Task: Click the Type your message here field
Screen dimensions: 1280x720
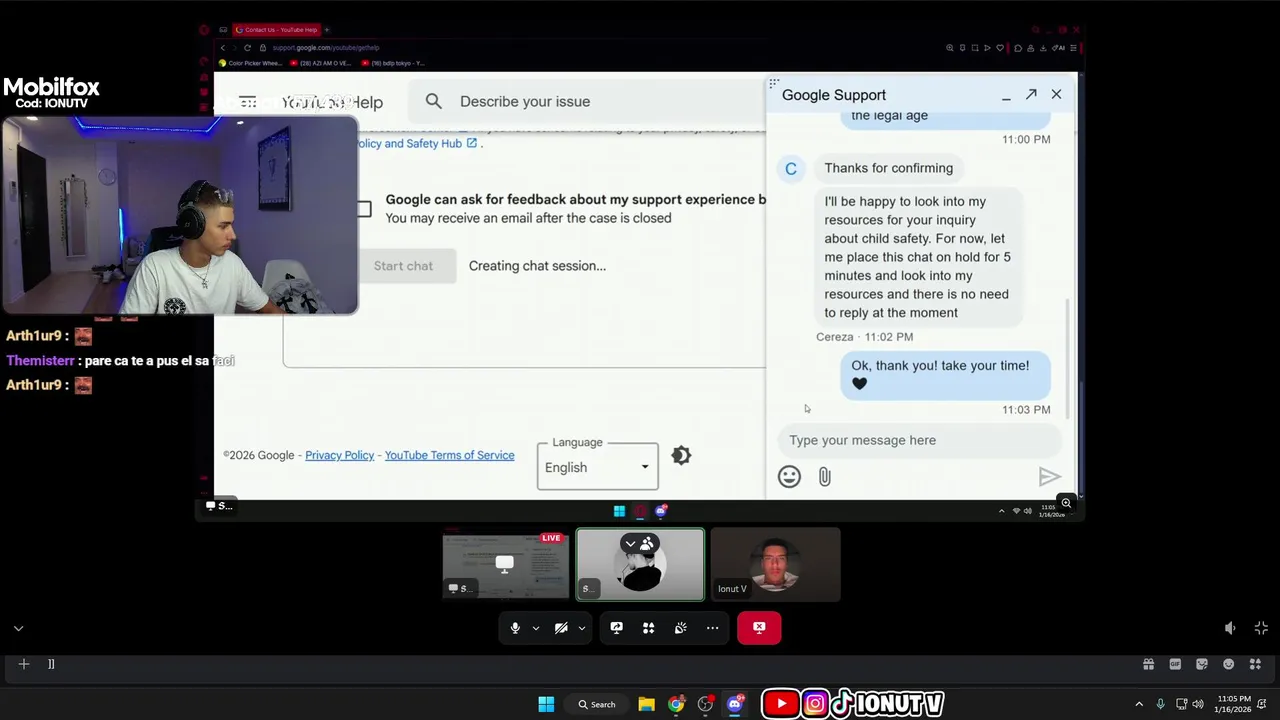Action: click(918, 440)
